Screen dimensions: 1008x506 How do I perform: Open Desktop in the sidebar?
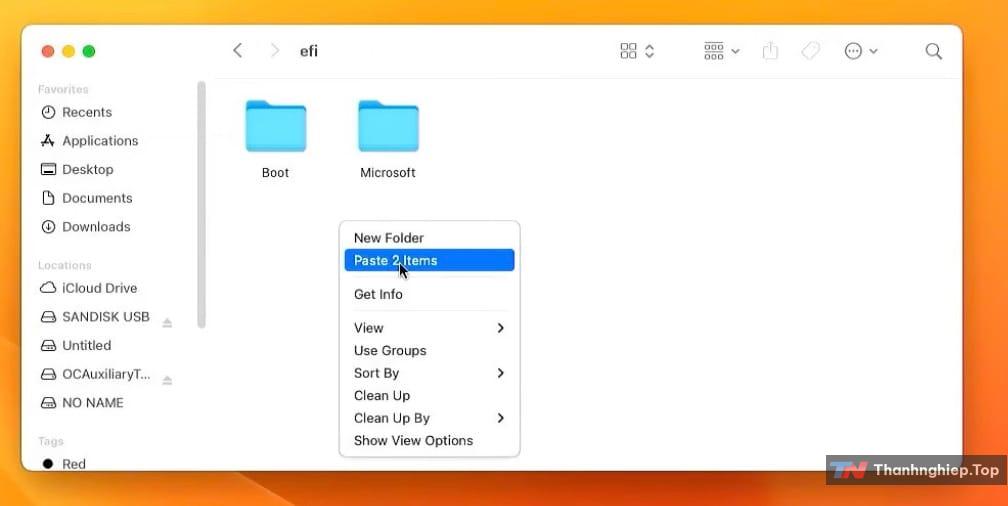tap(87, 169)
